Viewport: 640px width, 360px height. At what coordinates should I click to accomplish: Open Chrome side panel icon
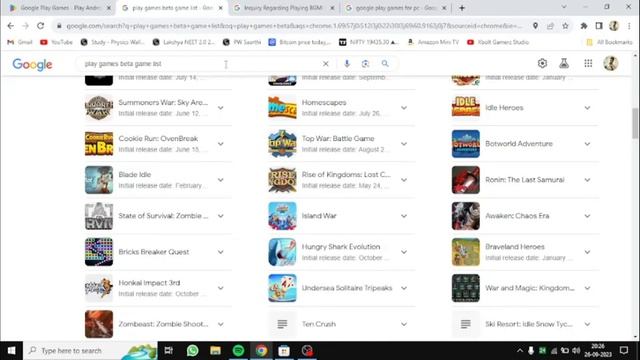[x=599, y=26]
